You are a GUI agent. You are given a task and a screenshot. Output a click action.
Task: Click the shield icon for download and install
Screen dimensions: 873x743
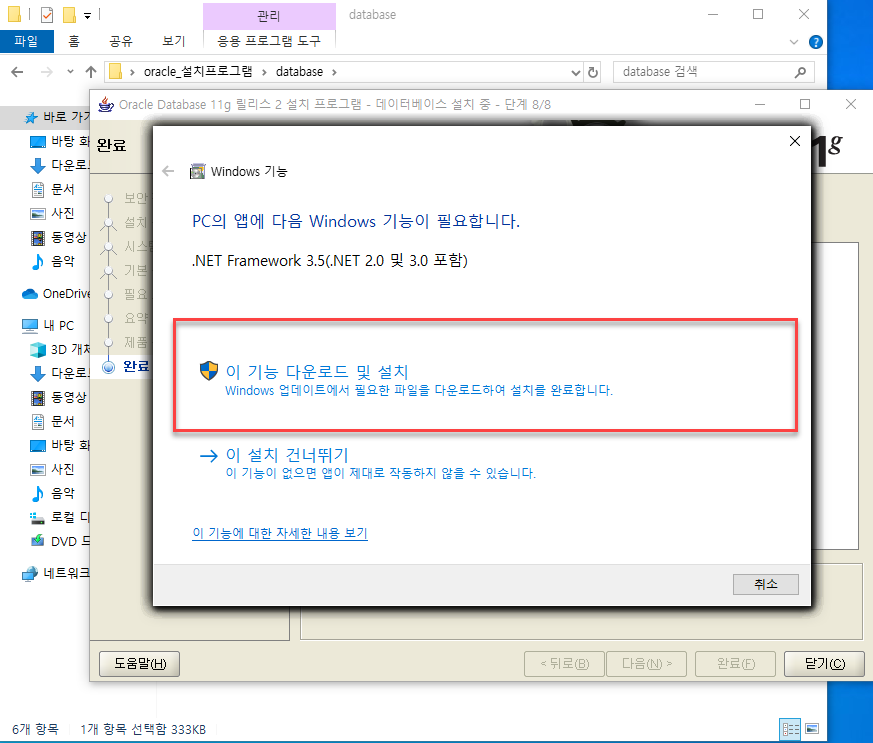(209, 370)
